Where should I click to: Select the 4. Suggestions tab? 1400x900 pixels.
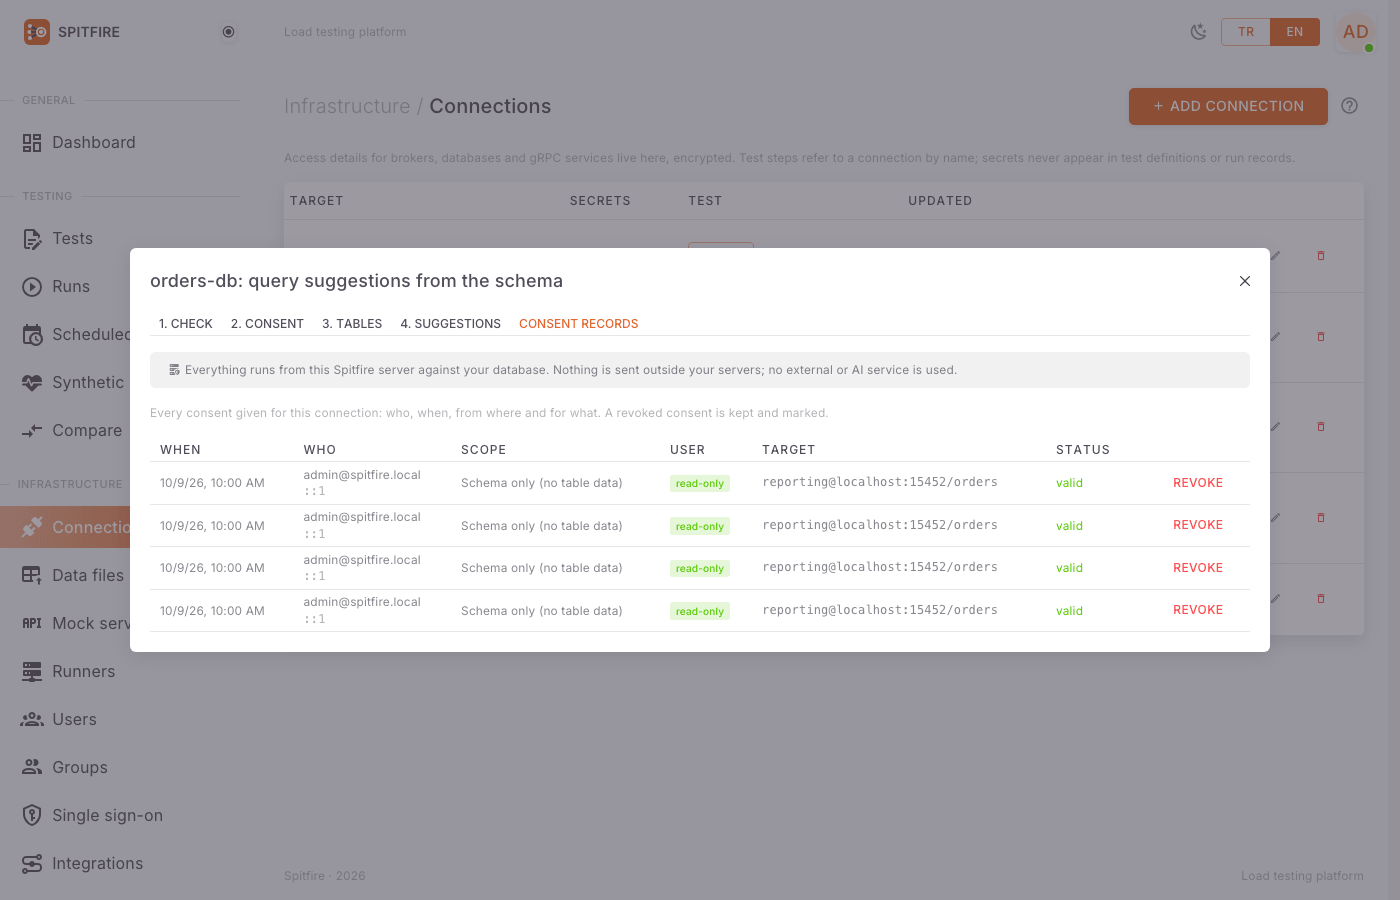(451, 324)
